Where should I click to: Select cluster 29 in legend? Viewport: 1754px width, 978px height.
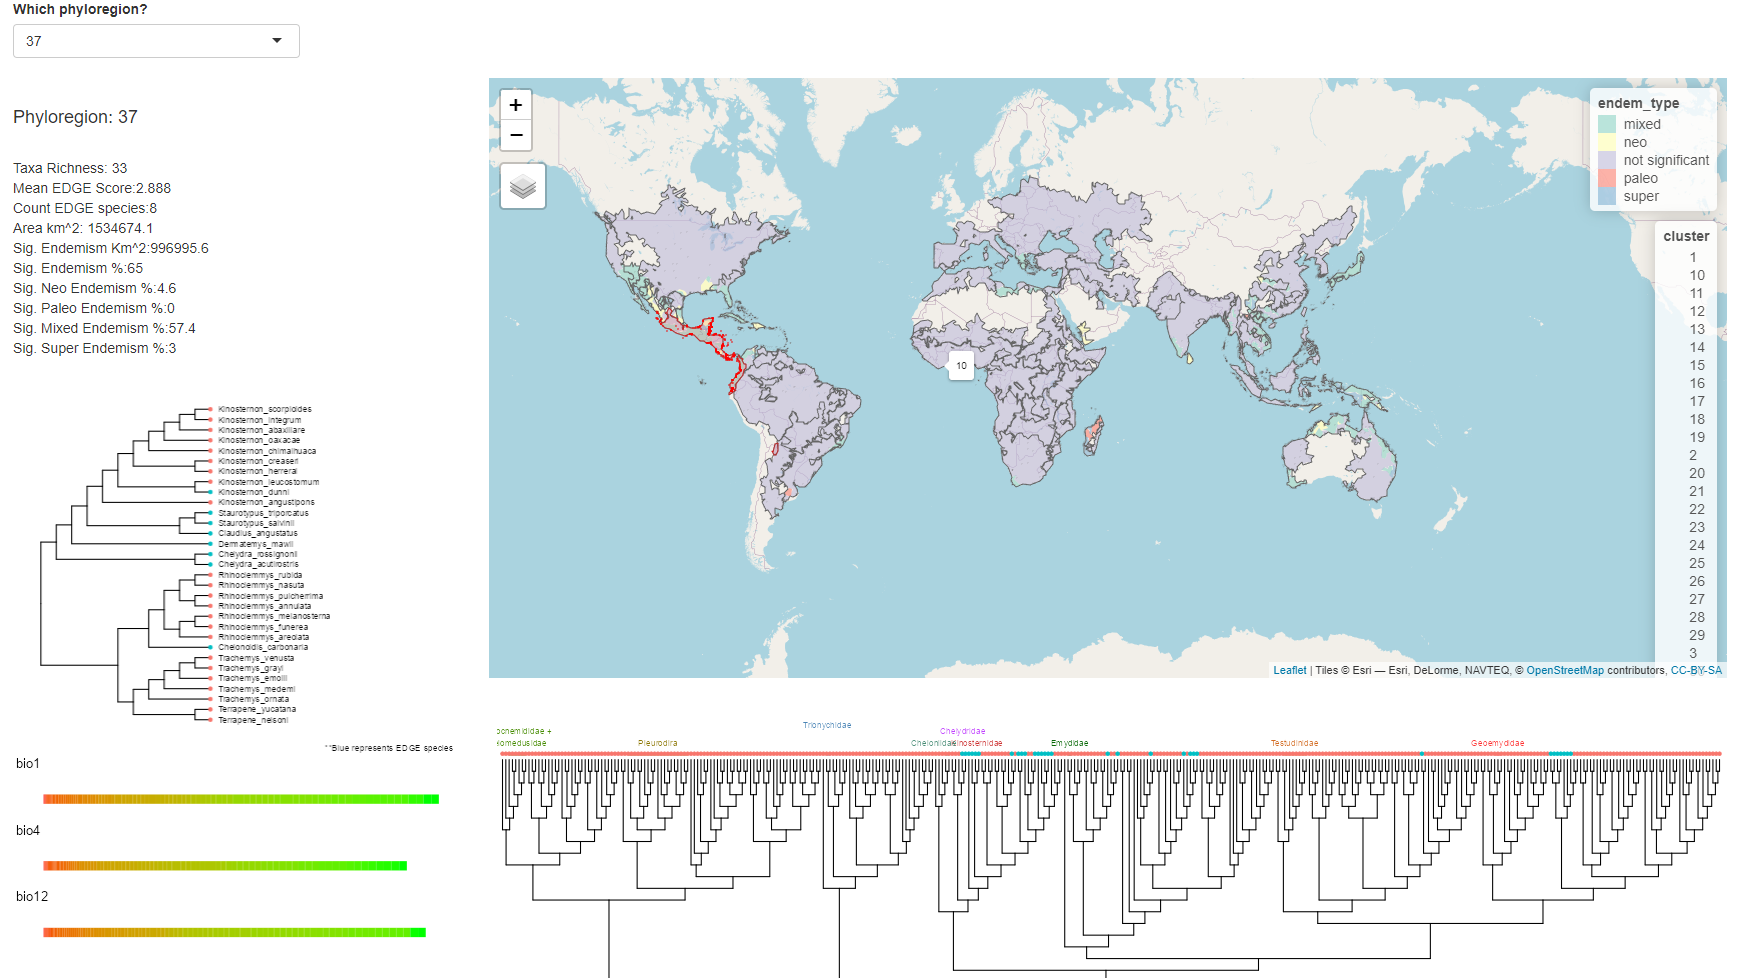tap(1697, 635)
